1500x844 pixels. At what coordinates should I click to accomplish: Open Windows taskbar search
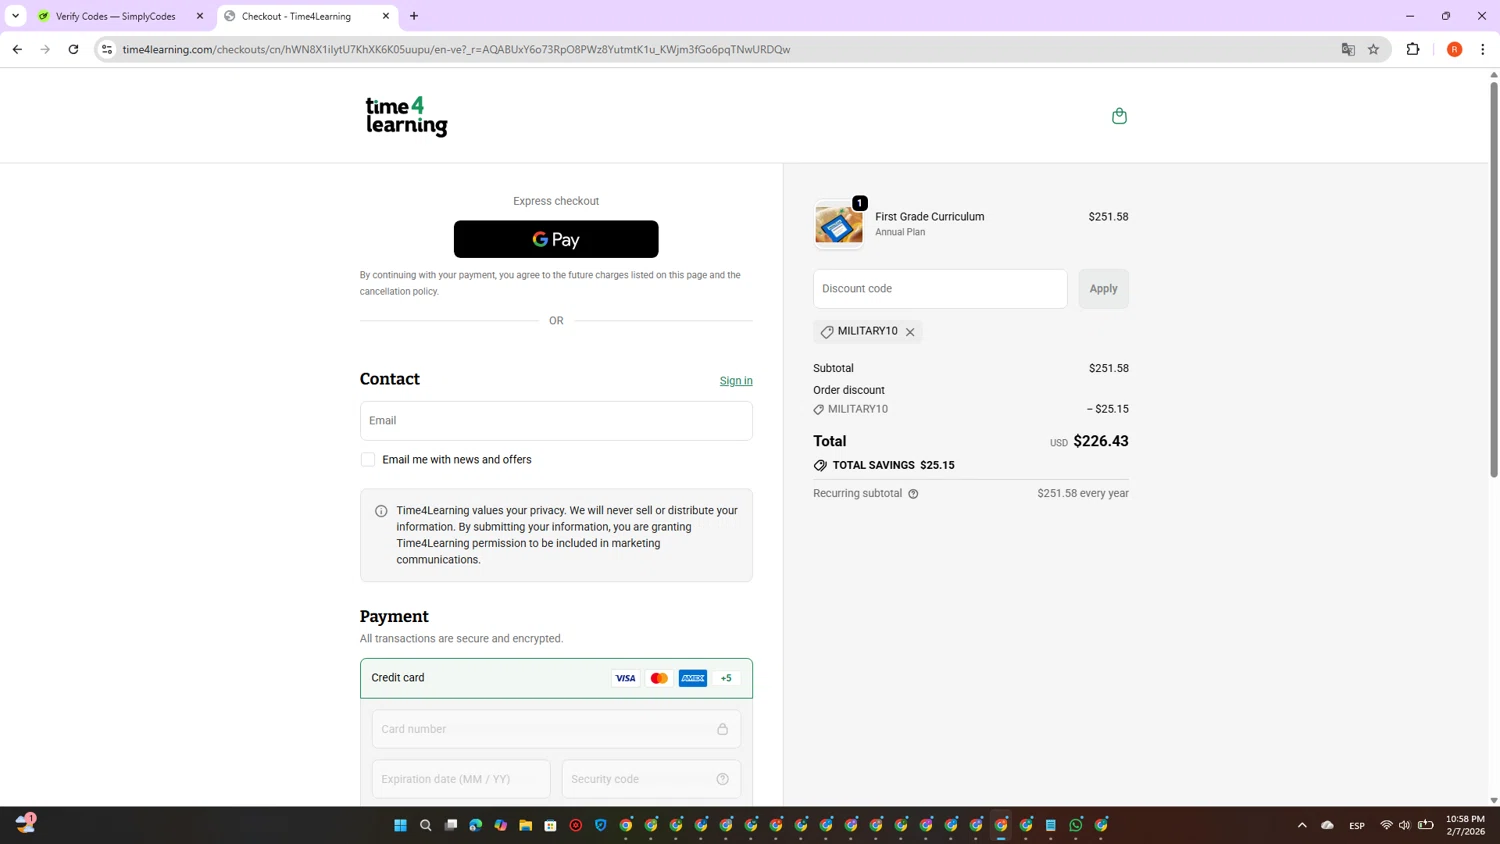coord(425,825)
